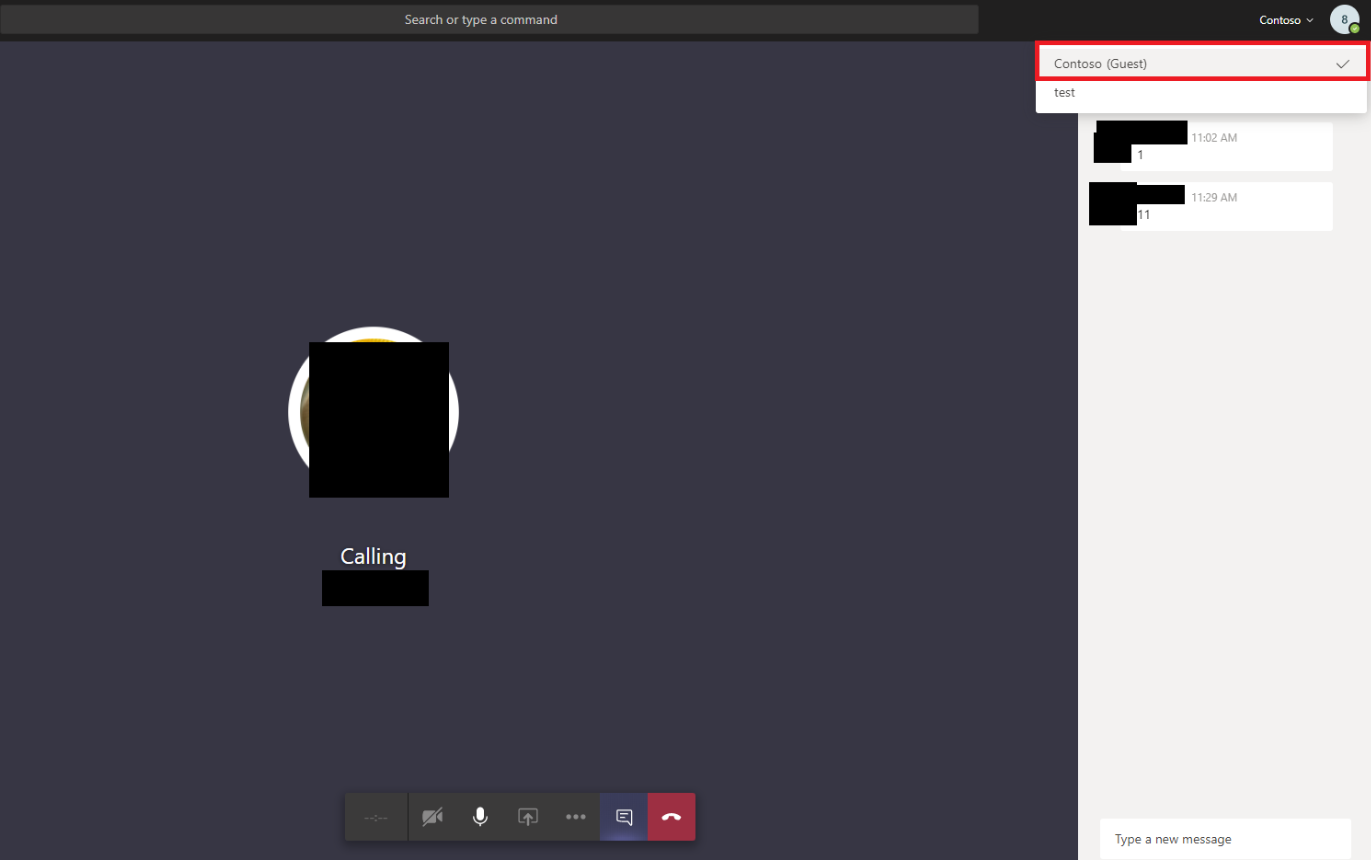This screenshot has width=1372, height=861.
Task: Click the callee's profile picture
Action: point(374,412)
